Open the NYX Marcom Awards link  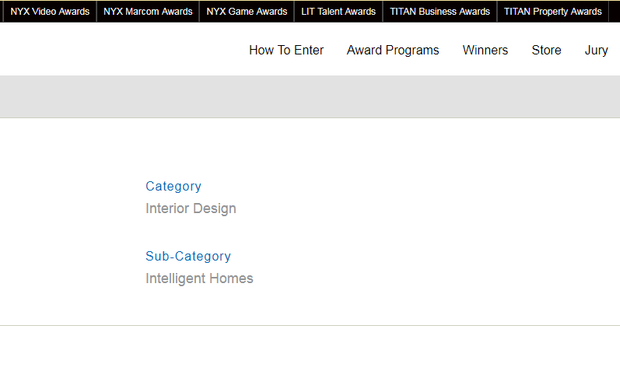point(148,11)
